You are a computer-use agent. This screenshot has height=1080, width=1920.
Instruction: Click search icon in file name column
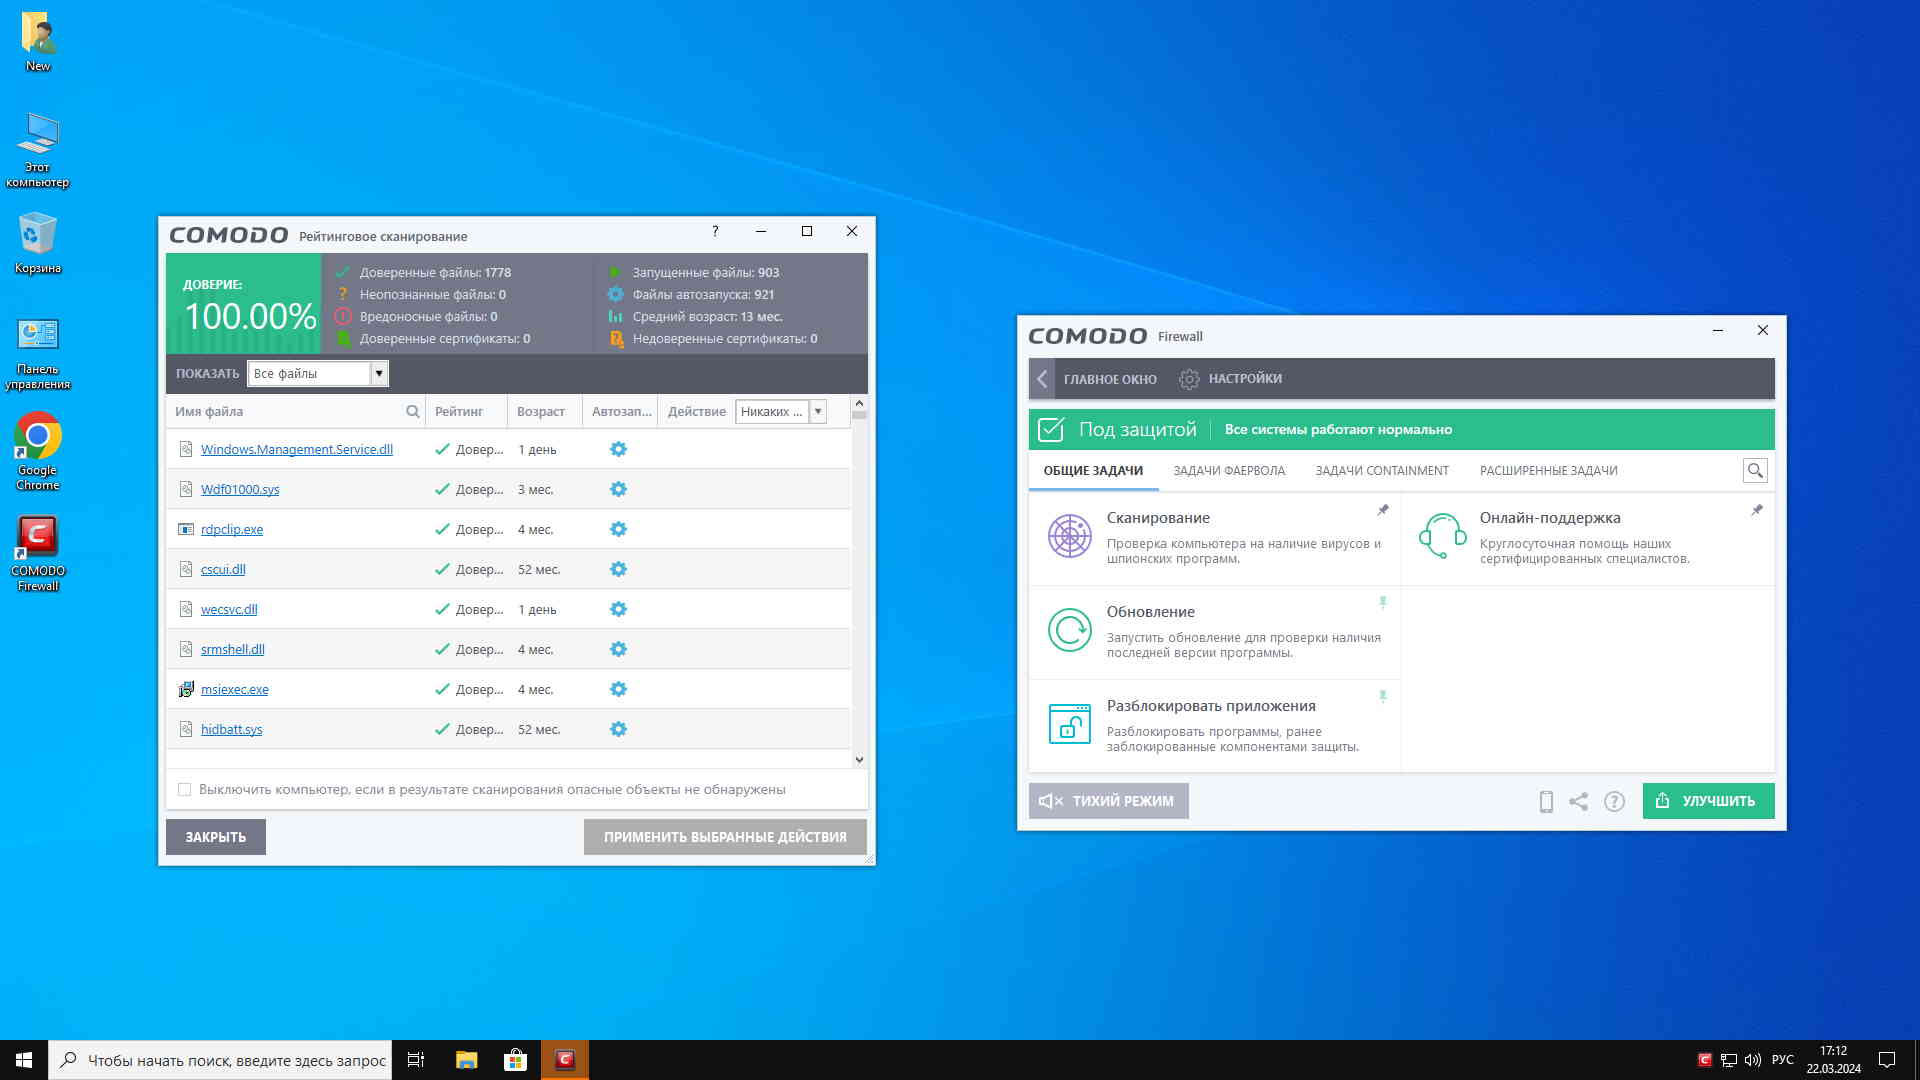point(412,411)
